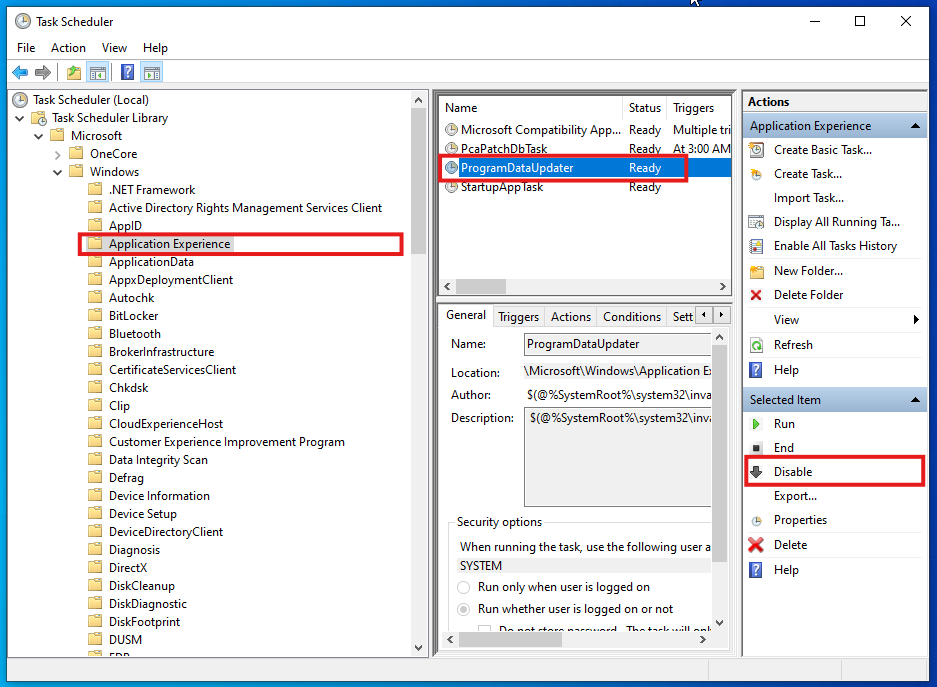The width and height of the screenshot is (937, 687).
Task: Click the task Name text field
Action: 617,344
